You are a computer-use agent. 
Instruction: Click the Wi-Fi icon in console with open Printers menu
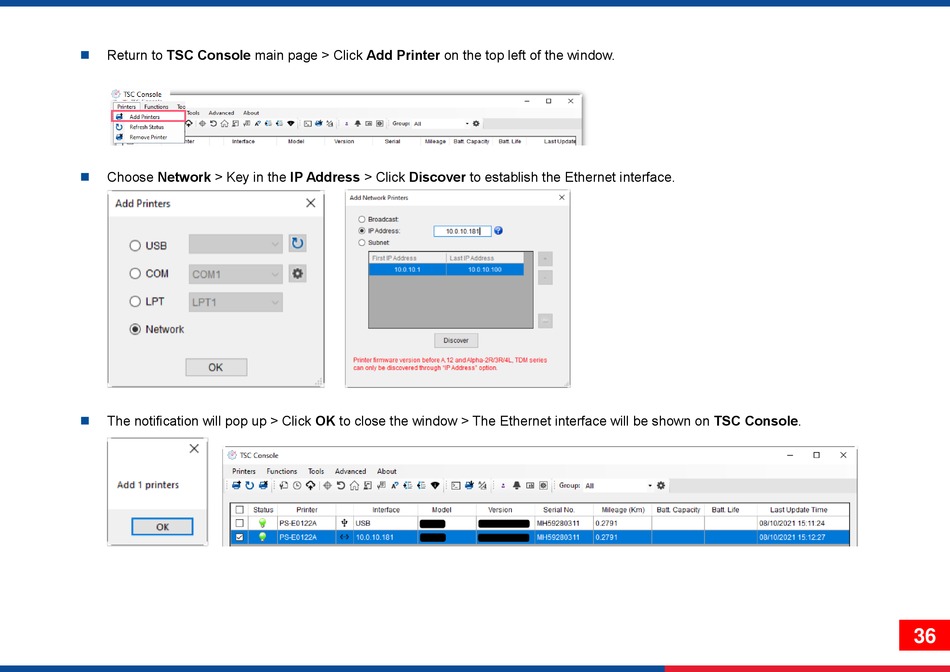point(291,124)
